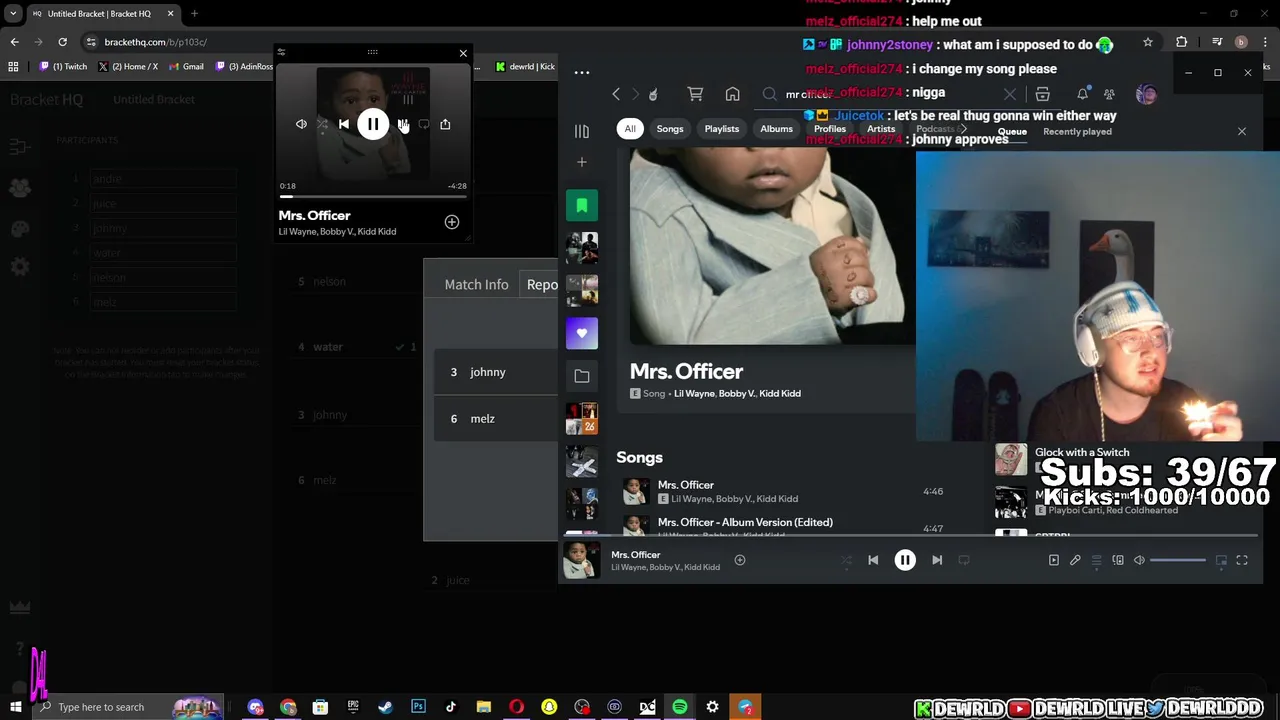Skip to previous track in miniplayer
The image size is (1280, 720).
pos(344,124)
